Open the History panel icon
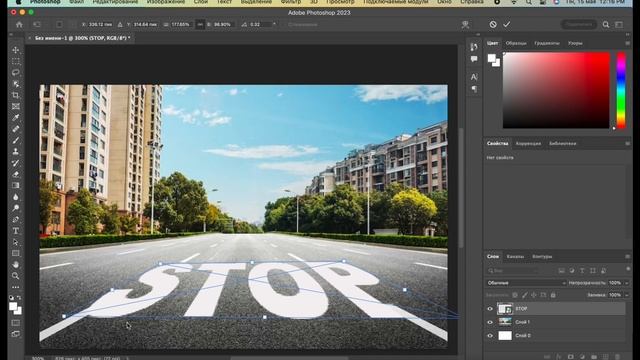This screenshot has height=360, width=640. pyautogui.click(x=474, y=47)
